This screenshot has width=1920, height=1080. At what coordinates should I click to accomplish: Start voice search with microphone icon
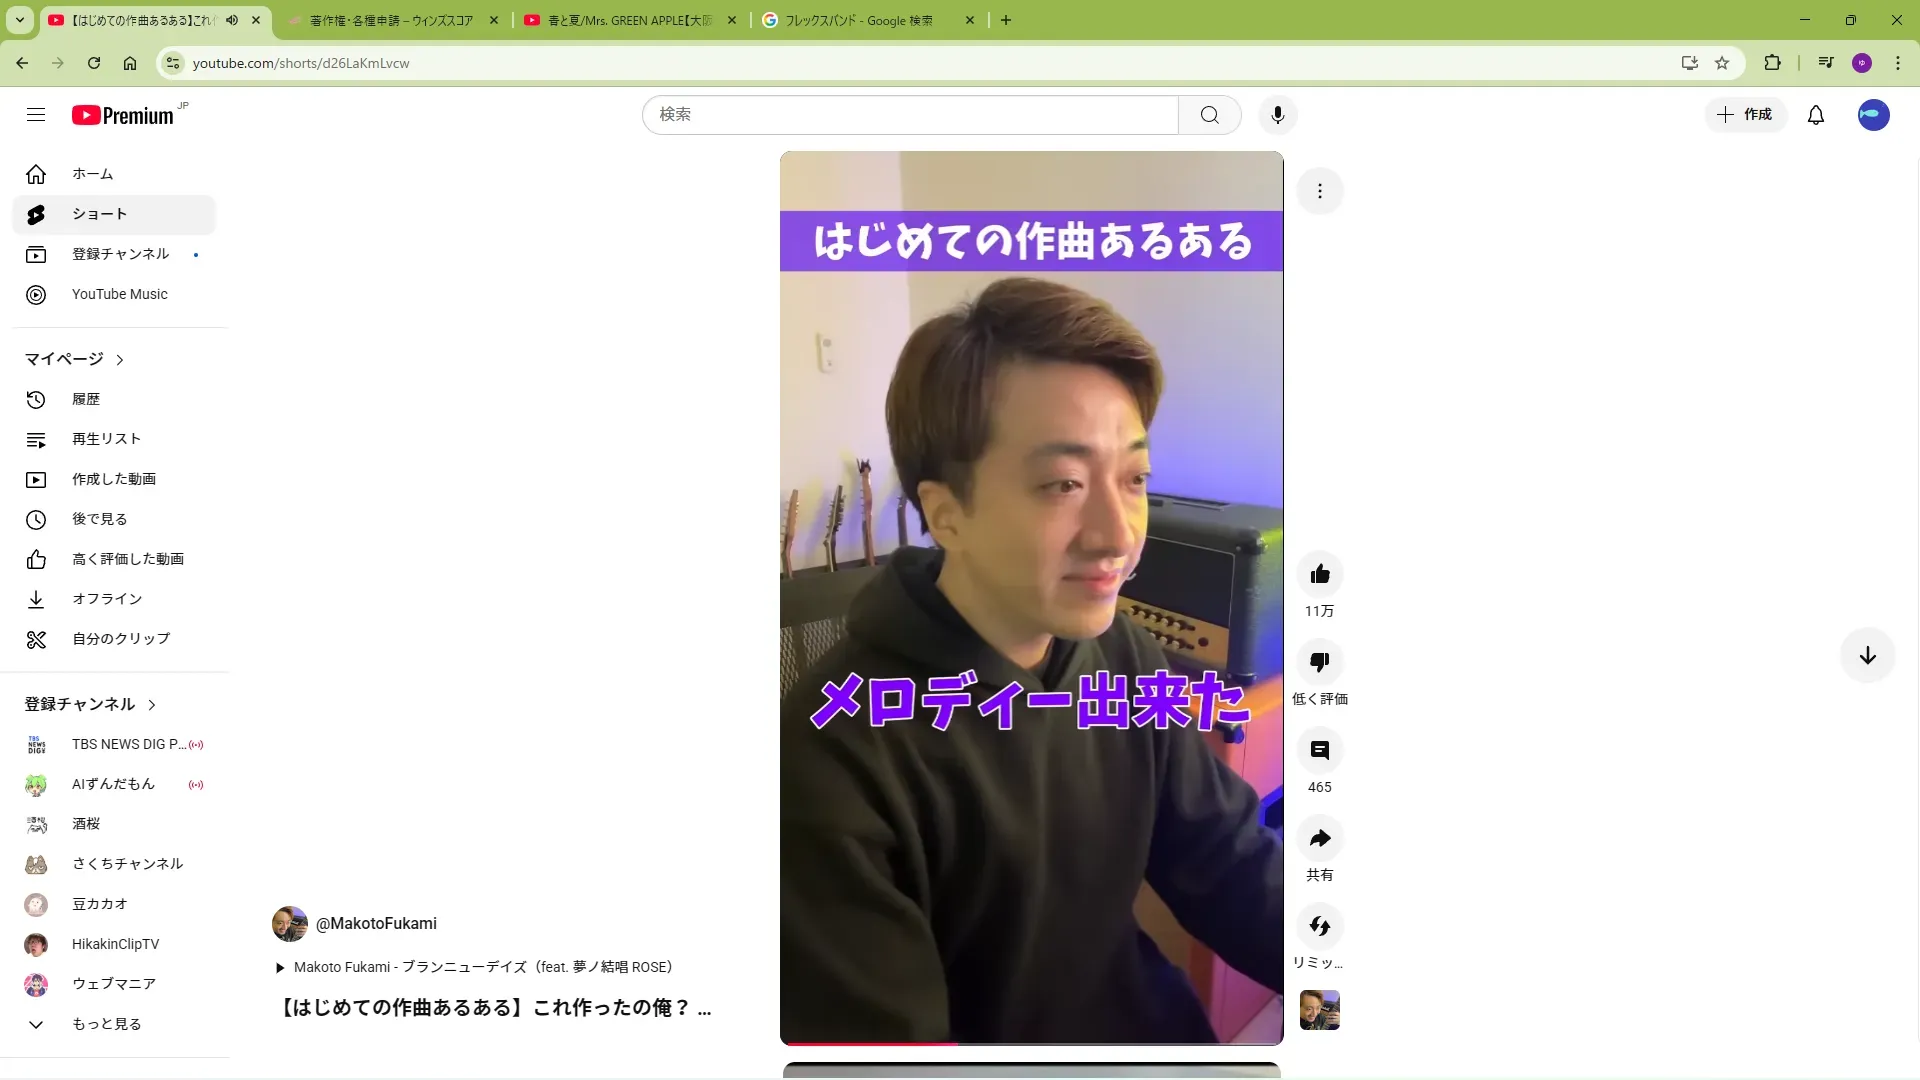[1277, 115]
